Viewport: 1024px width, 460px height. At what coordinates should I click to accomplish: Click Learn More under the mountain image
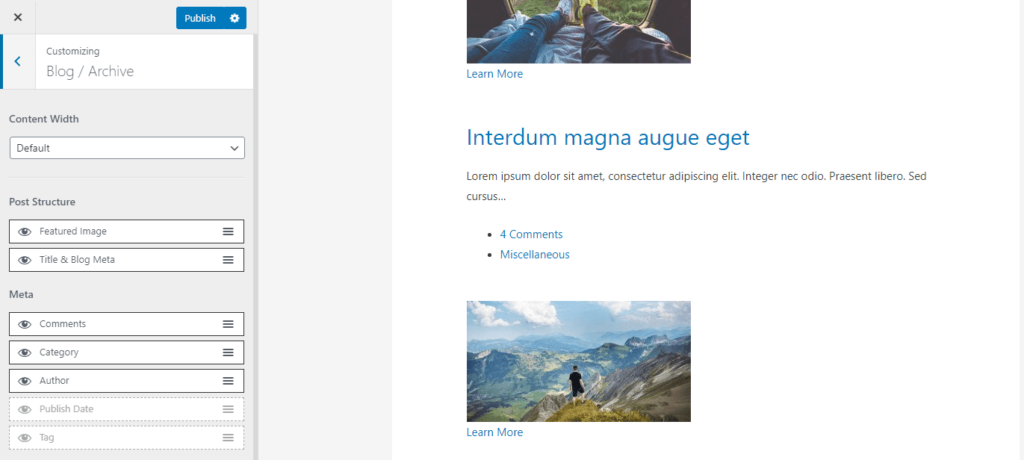point(494,432)
